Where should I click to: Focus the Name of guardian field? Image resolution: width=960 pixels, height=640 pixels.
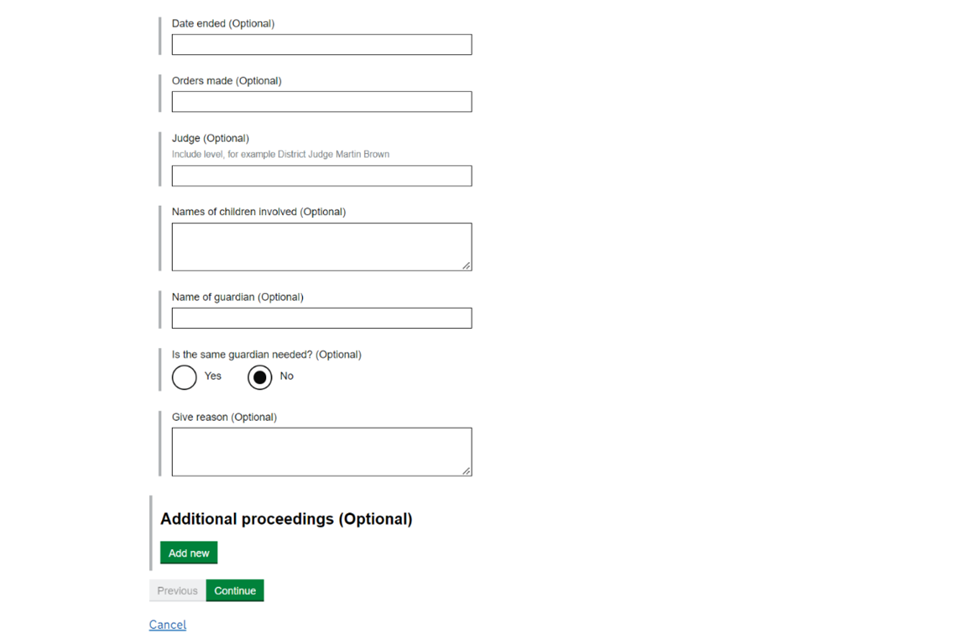tap(321, 318)
